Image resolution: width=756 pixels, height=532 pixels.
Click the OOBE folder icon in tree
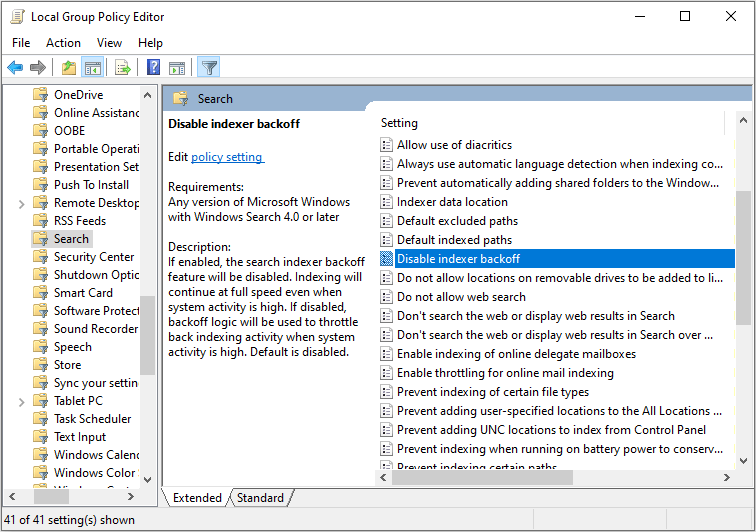41,131
